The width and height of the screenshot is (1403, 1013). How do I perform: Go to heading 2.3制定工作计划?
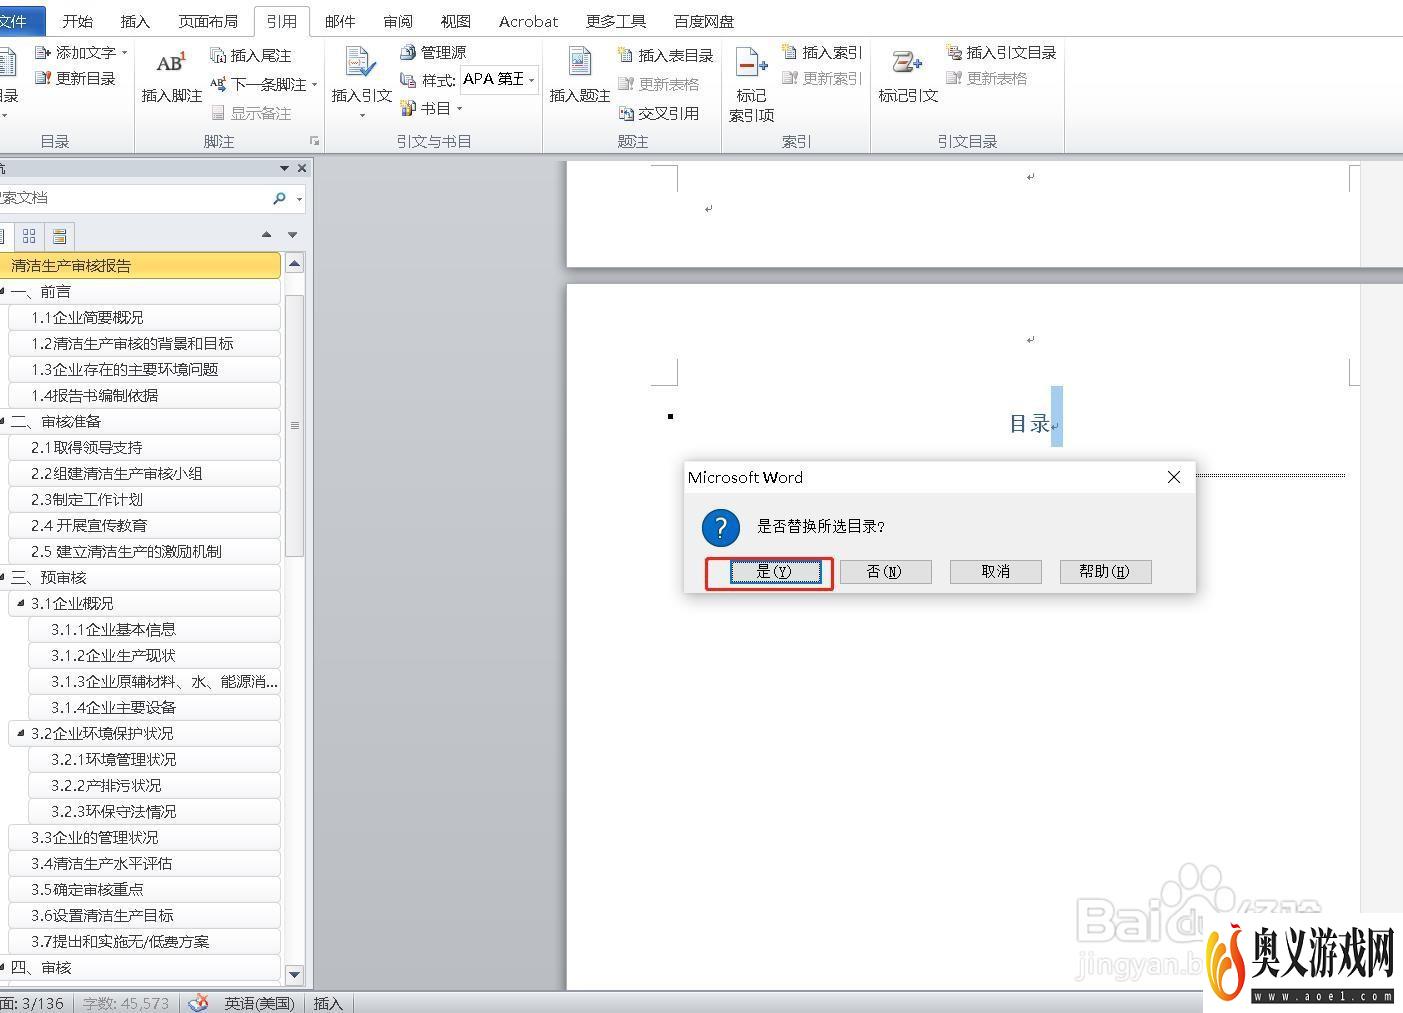144,499
